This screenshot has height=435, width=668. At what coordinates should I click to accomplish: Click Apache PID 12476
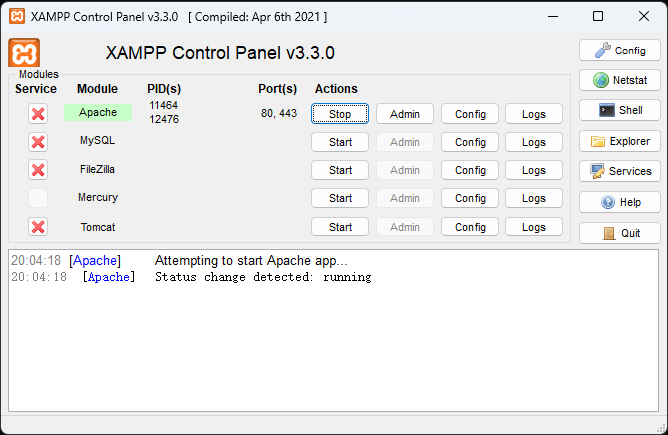(164, 119)
